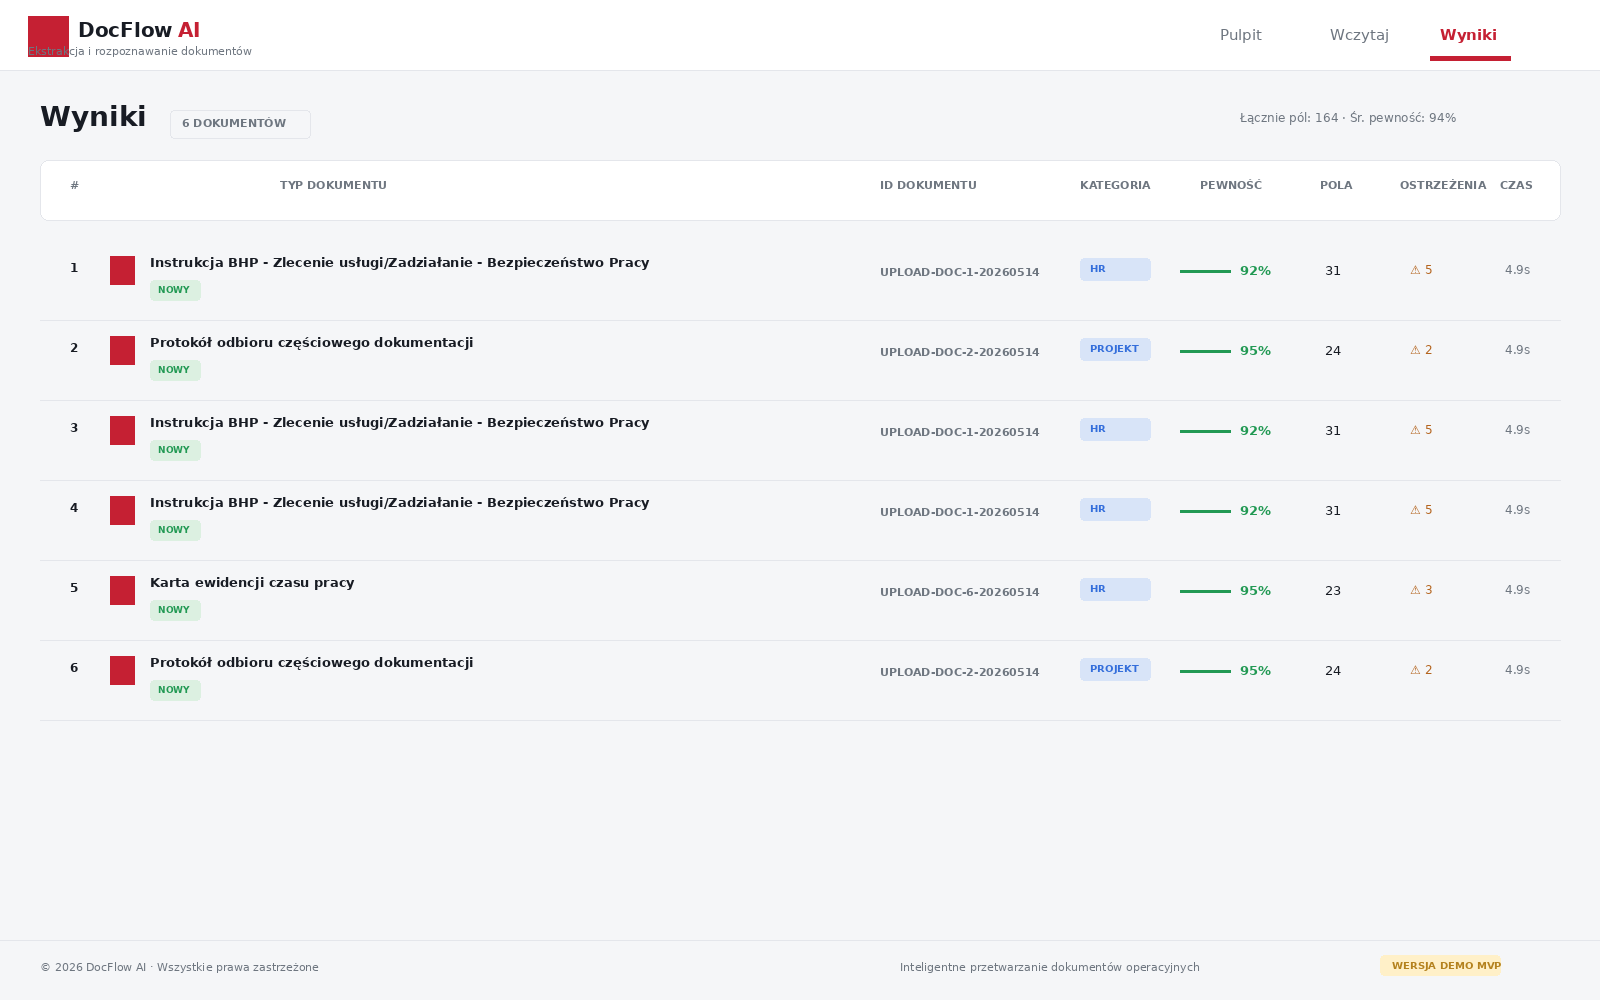The width and height of the screenshot is (1600, 1000).
Task: Click the 4.9s time in row 1
Action: (1517, 270)
